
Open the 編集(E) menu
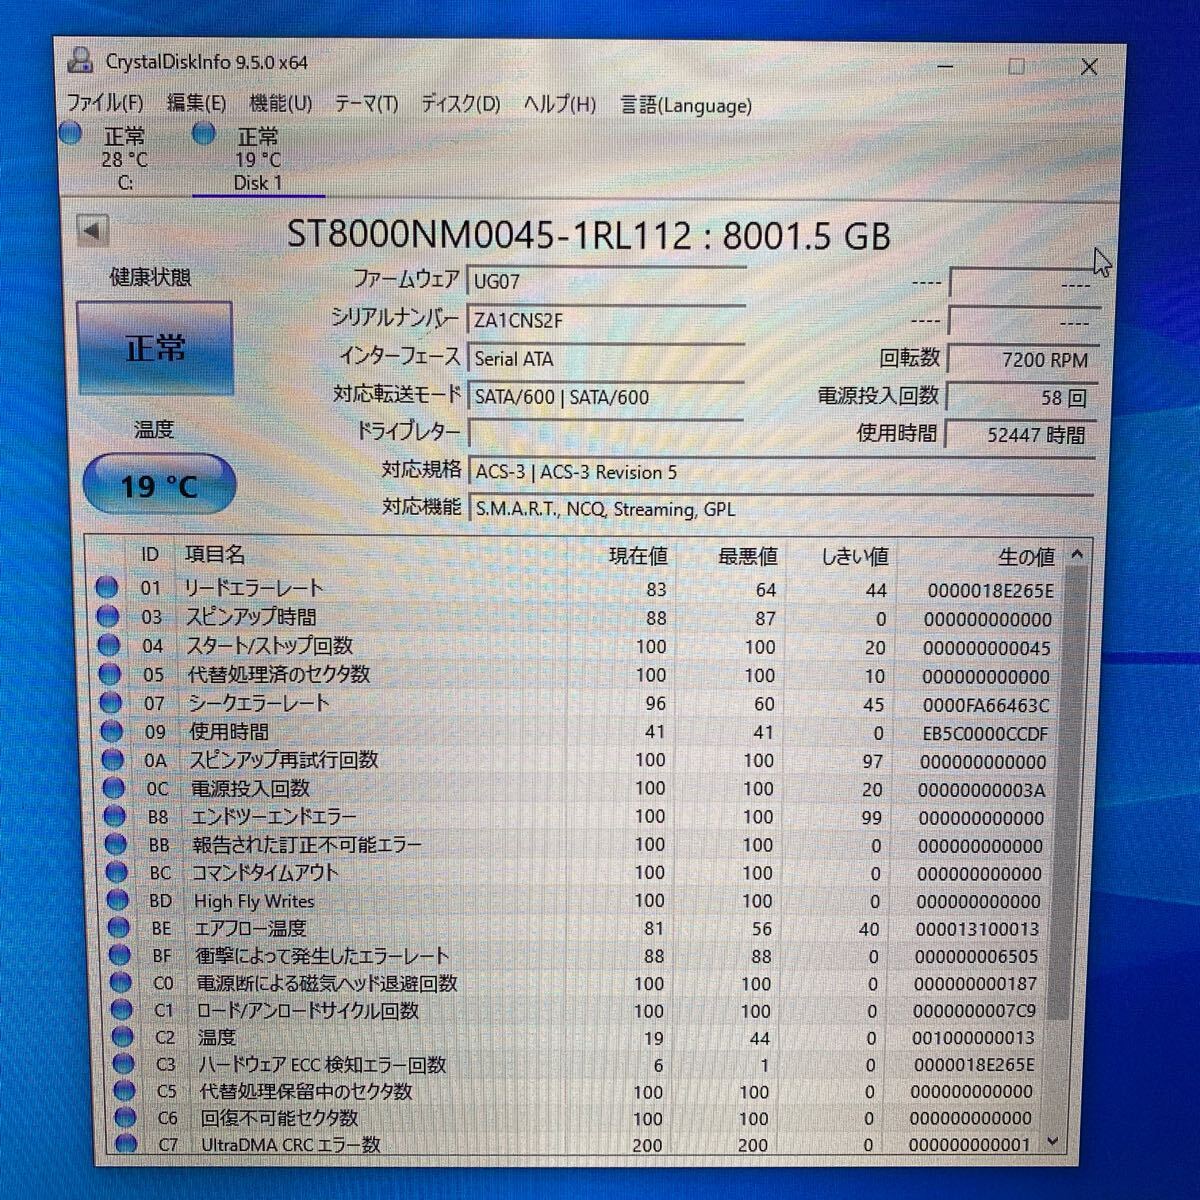(196, 103)
